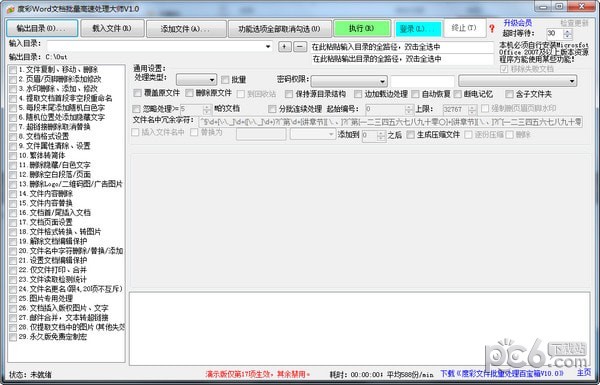Enable 删除原文件 checkbox
Image resolution: width=600 pixels, height=385 pixels.
point(189,93)
